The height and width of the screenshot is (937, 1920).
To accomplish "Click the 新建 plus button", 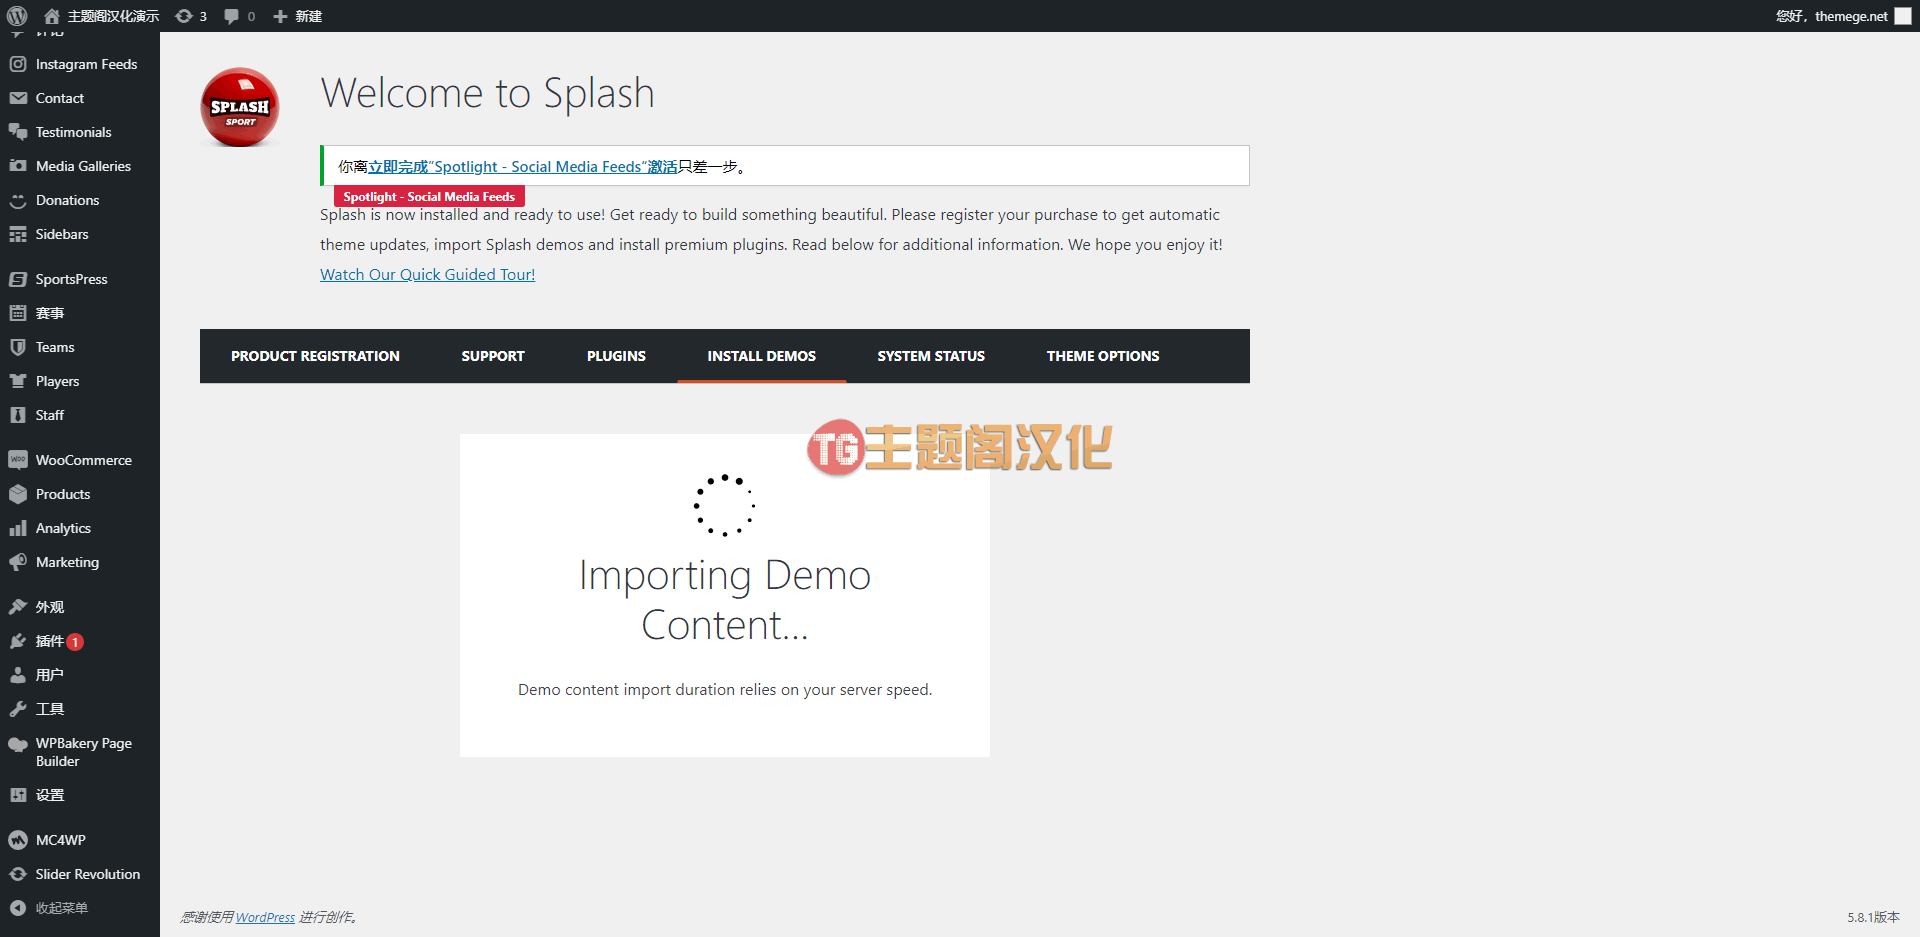I will (297, 16).
